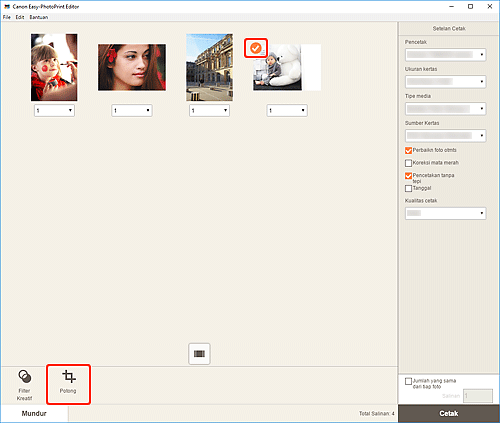Select the building photo thumbnail

point(210,67)
